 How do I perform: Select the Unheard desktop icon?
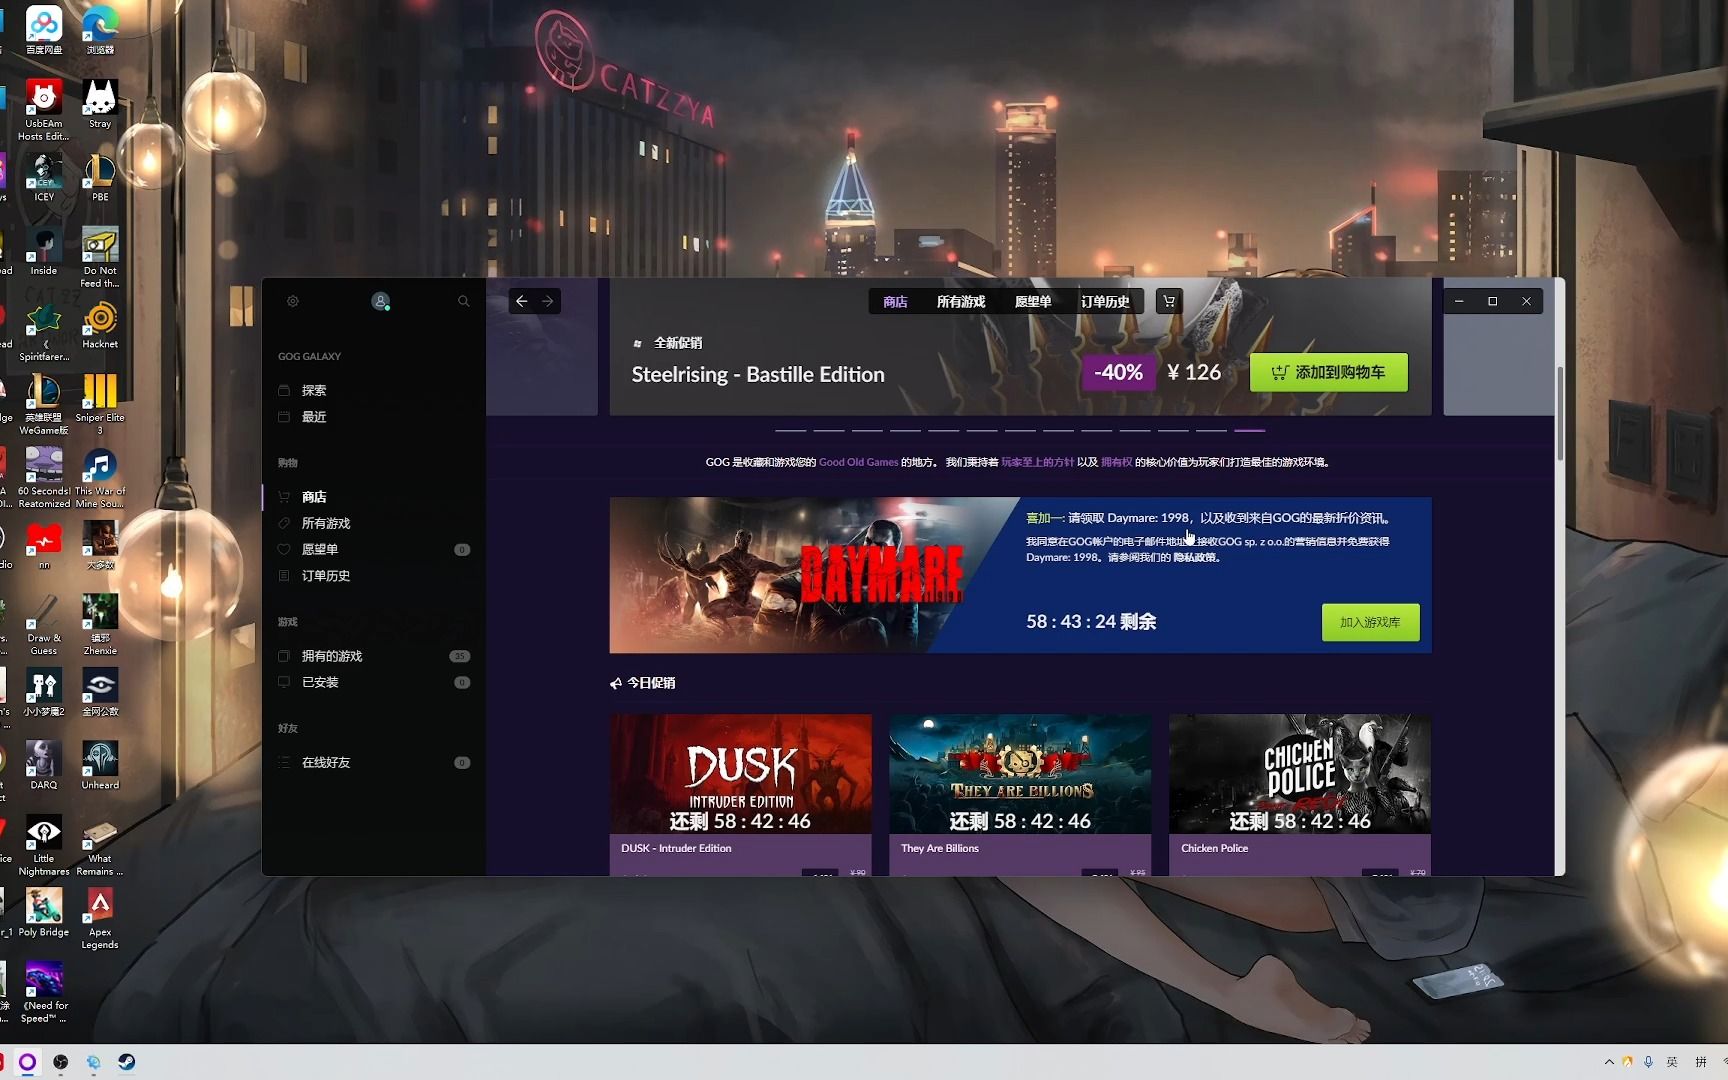(x=100, y=765)
